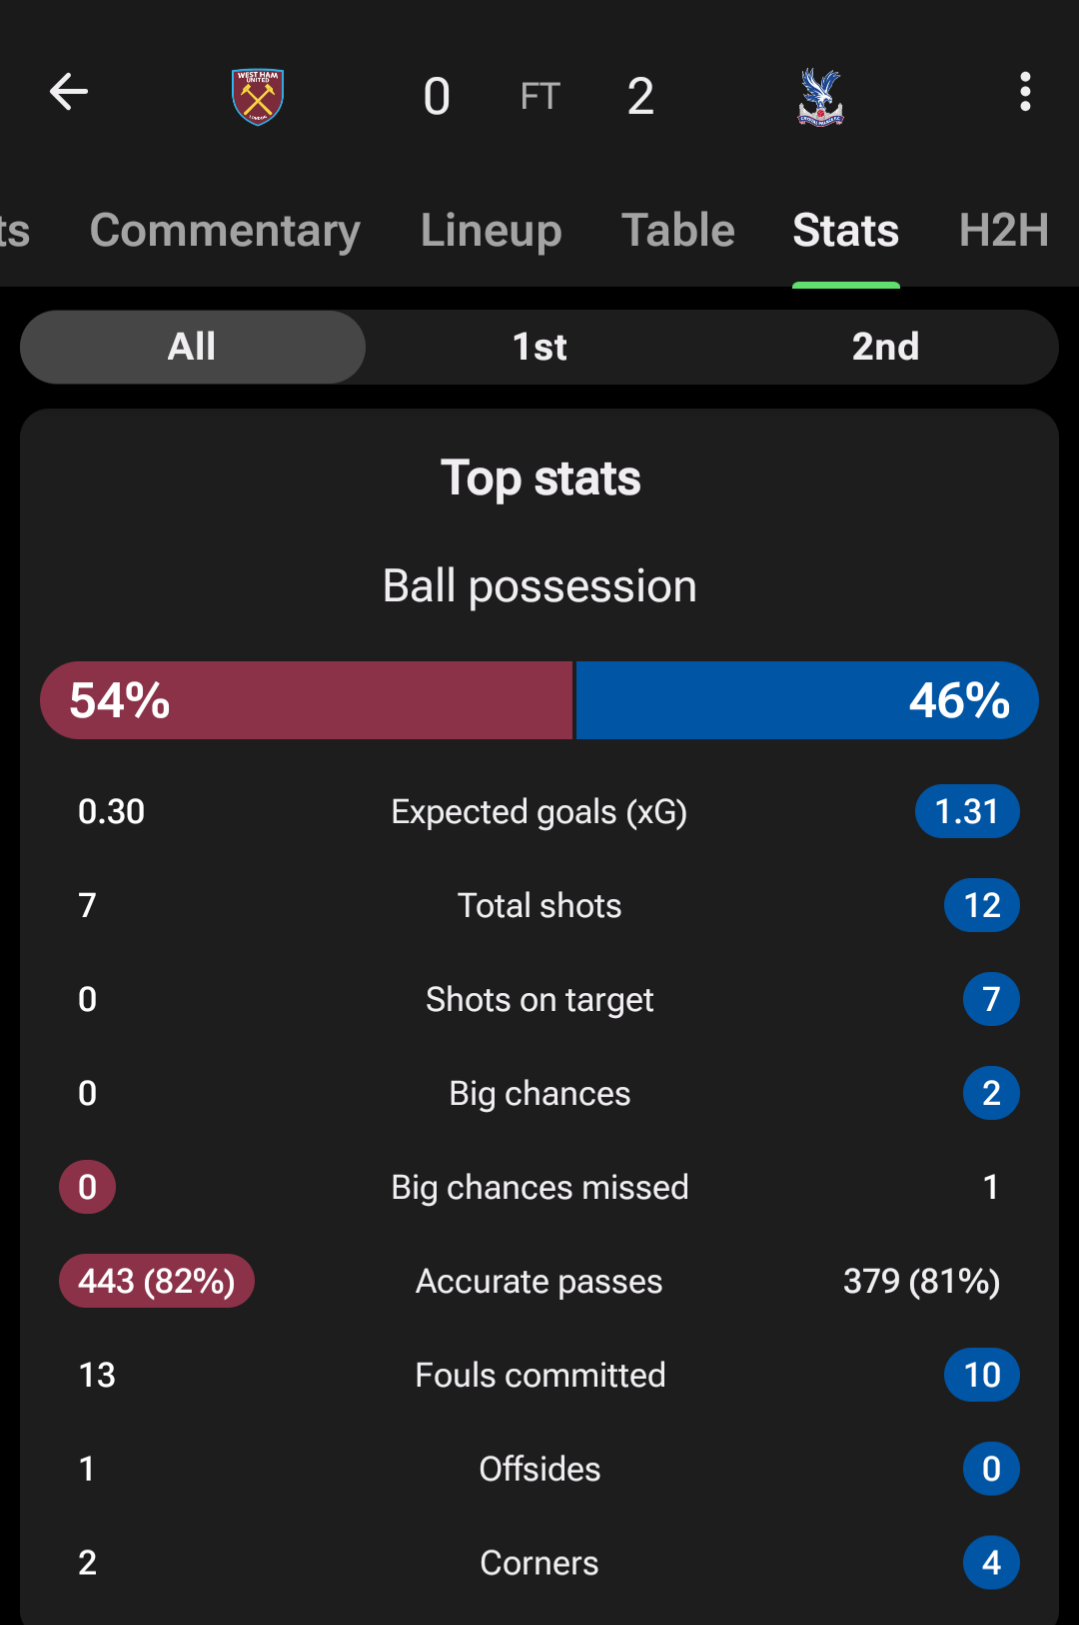
Task: Select the All period filter
Action: (x=193, y=347)
